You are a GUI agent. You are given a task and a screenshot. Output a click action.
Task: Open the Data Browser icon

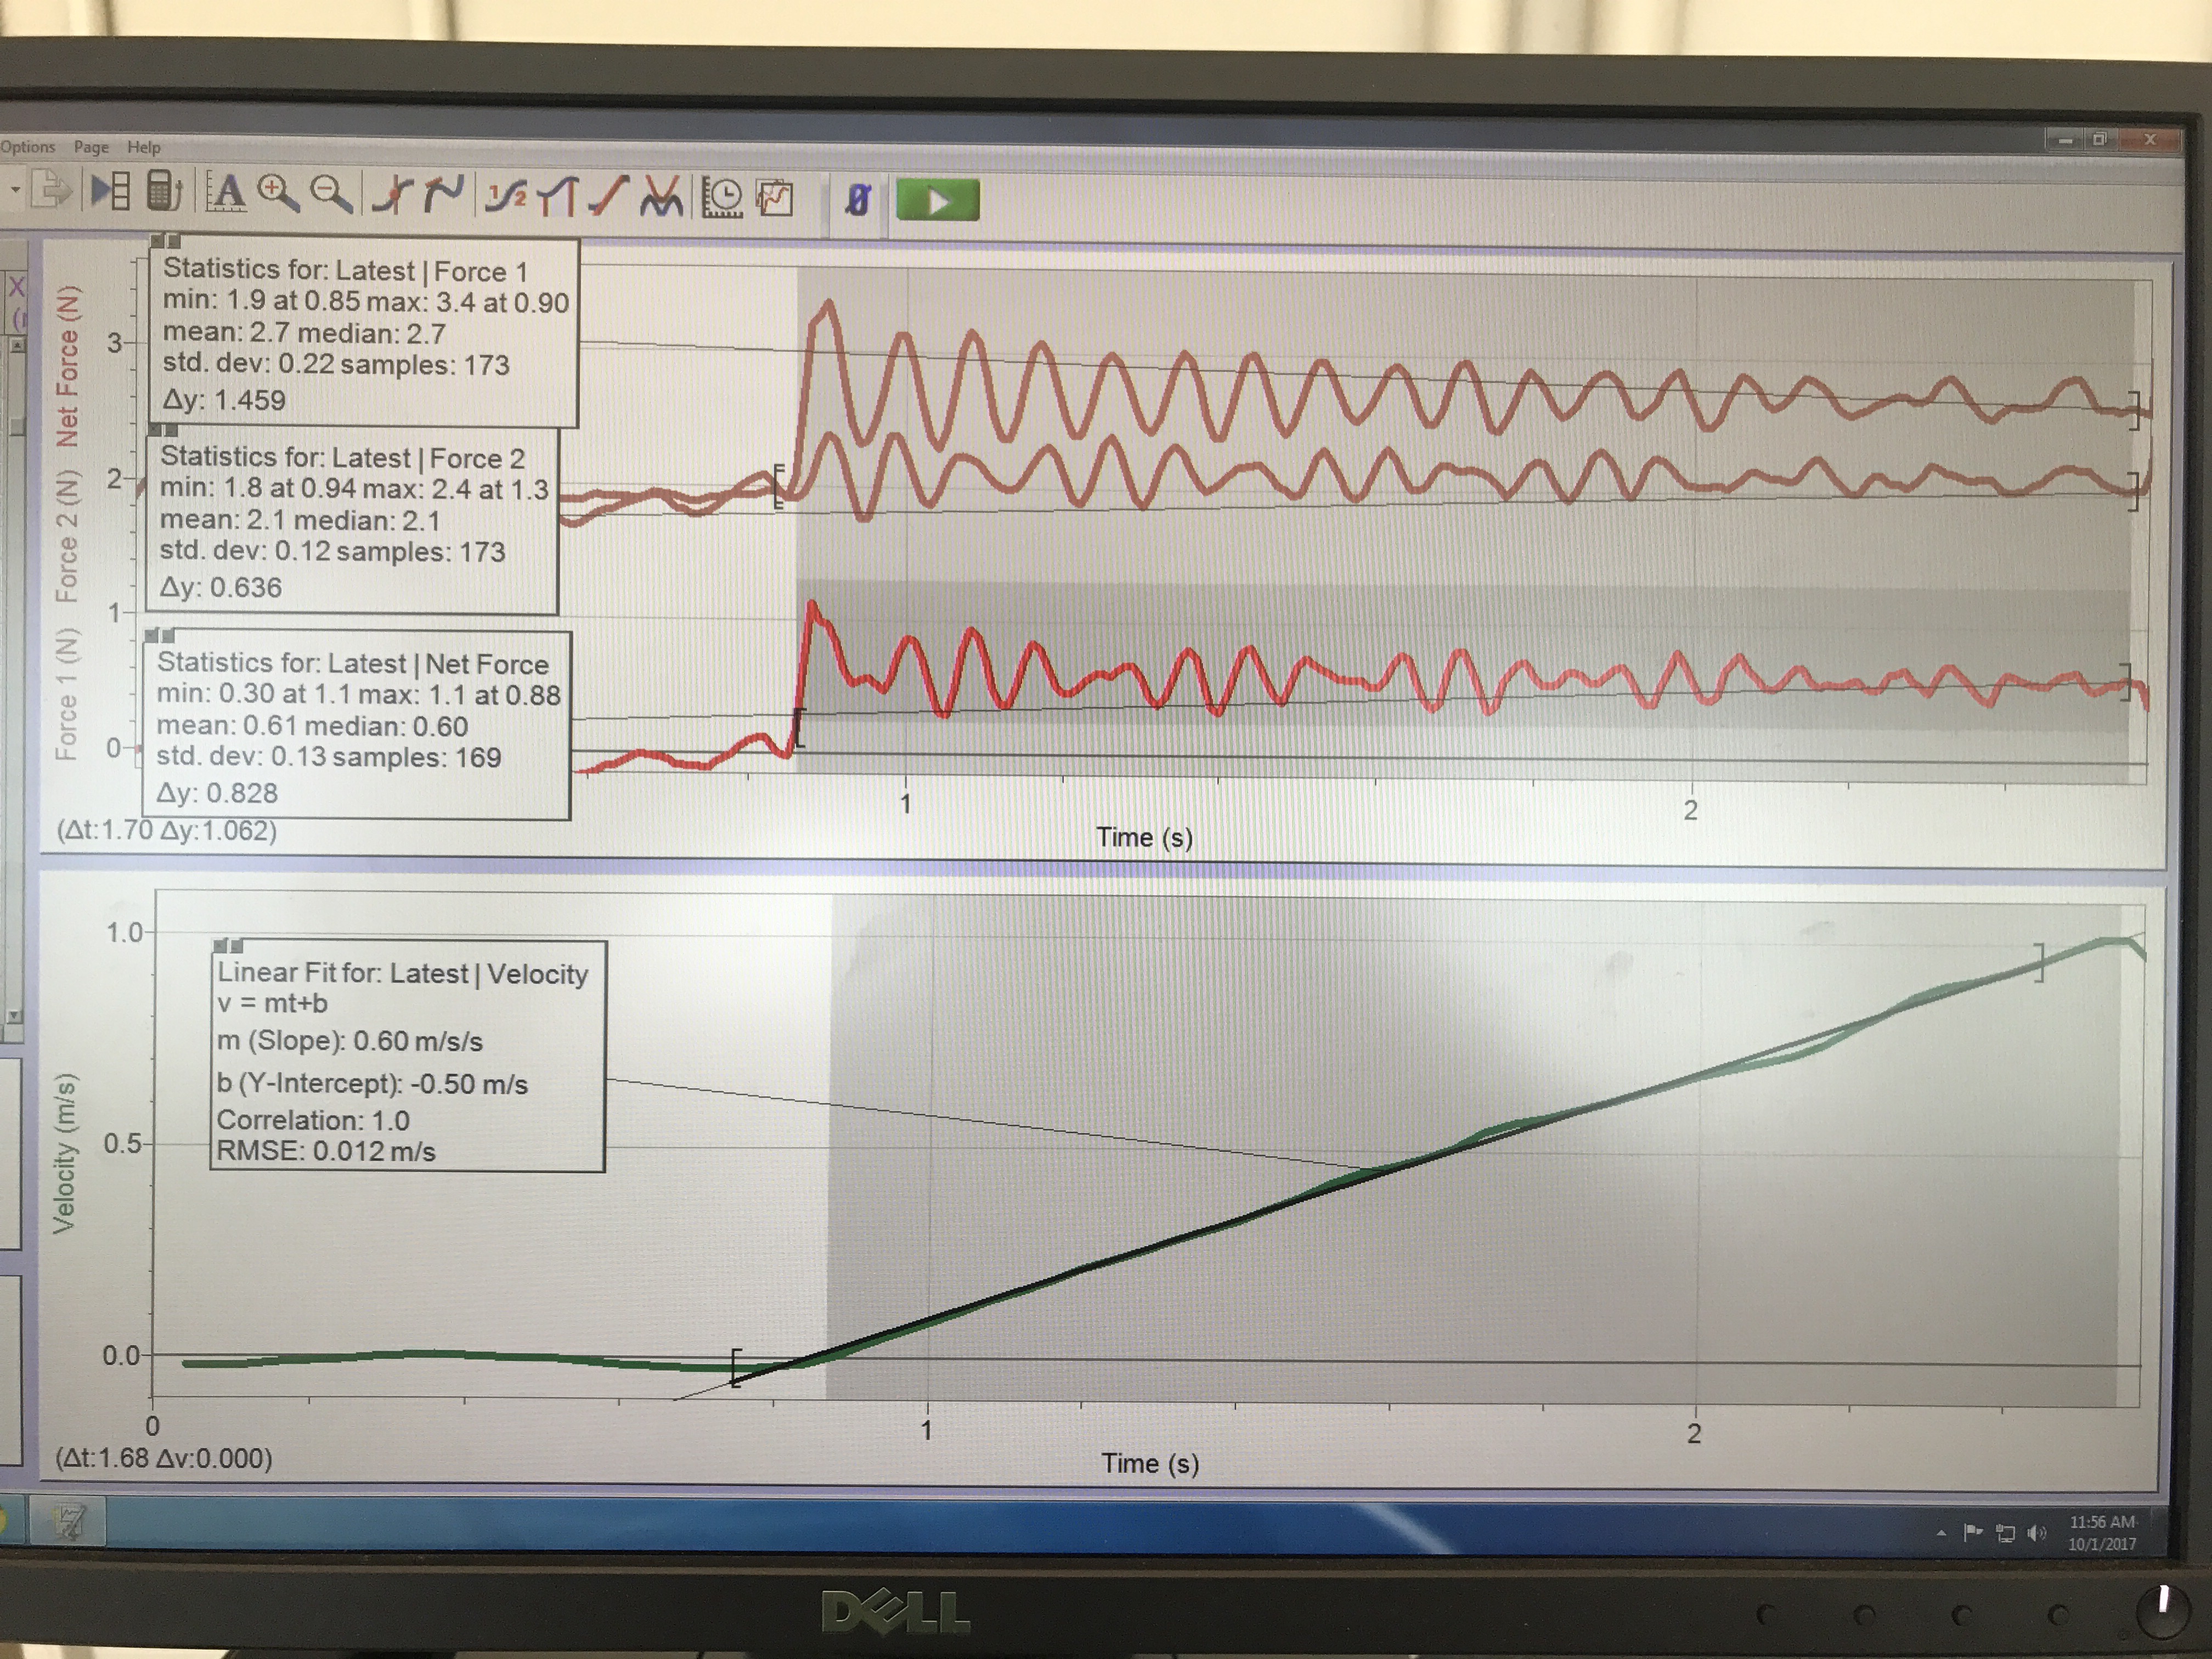point(110,190)
